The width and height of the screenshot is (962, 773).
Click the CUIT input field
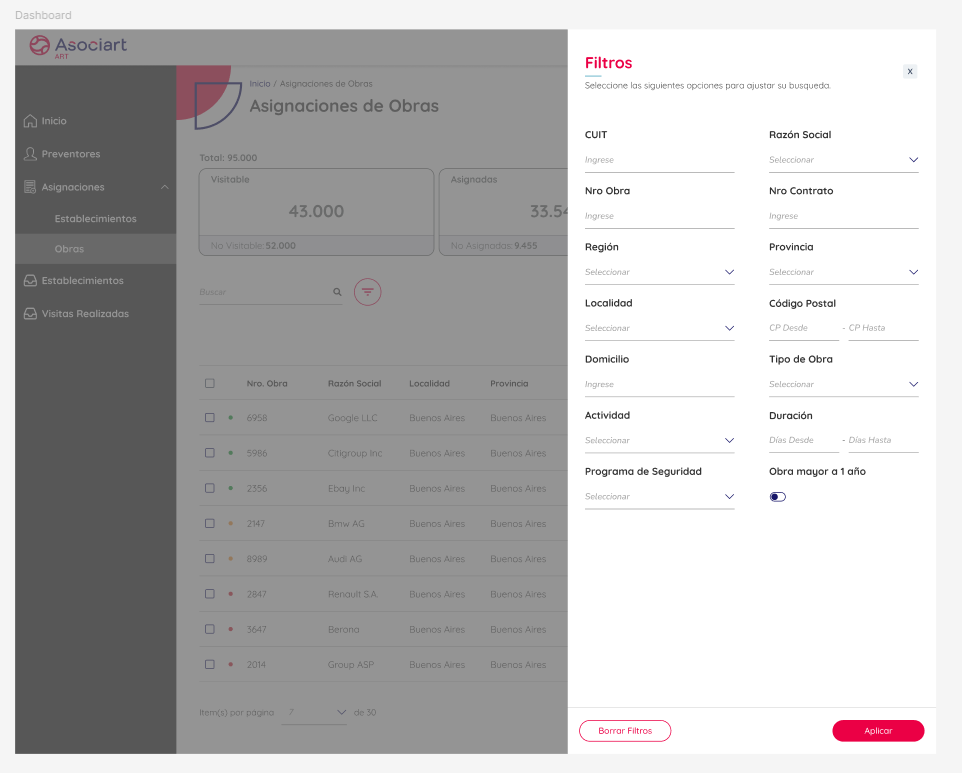659,160
